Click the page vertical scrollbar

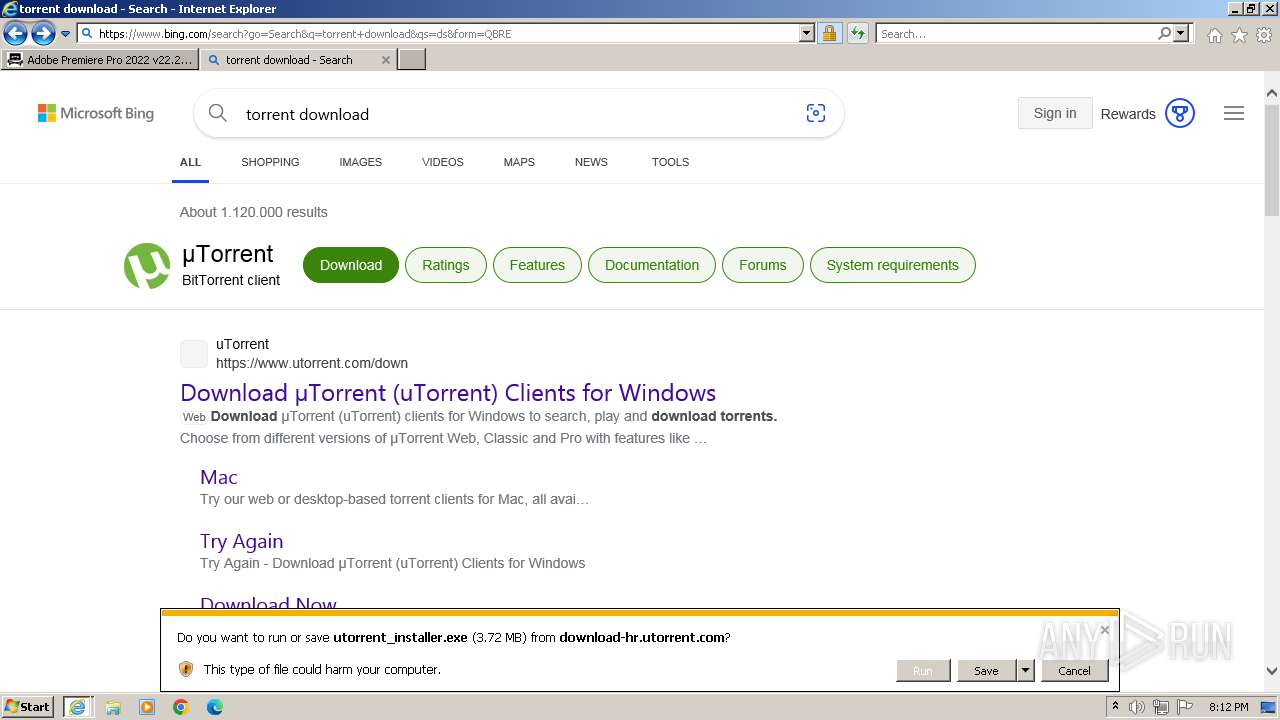(1272, 160)
